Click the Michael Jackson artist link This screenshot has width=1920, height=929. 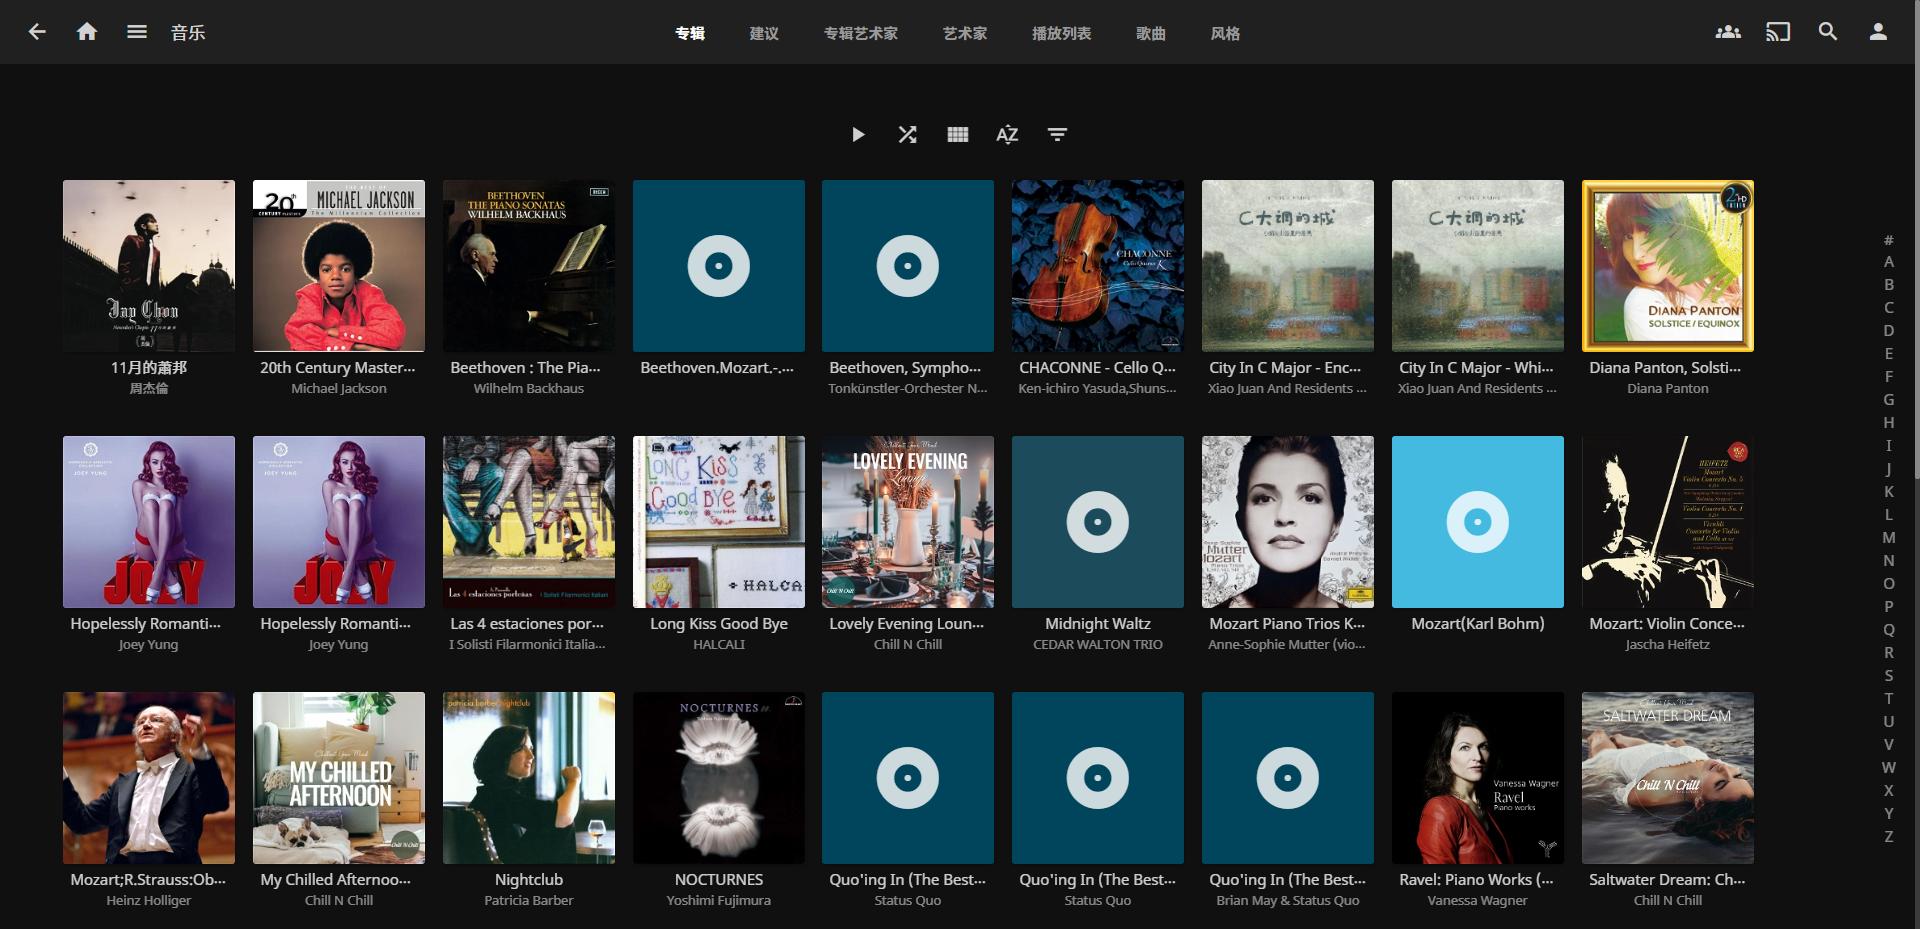pyautogui.click(x=339, y=389)
